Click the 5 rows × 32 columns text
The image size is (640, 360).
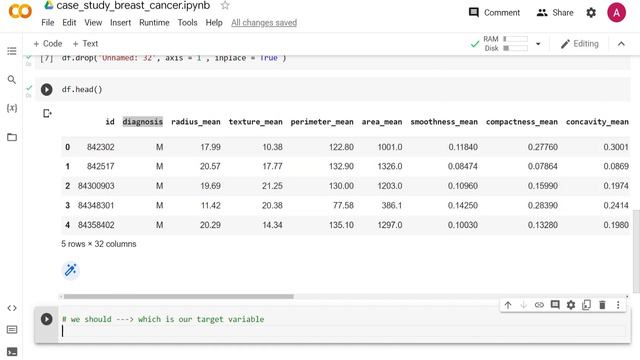coord(99,244)
